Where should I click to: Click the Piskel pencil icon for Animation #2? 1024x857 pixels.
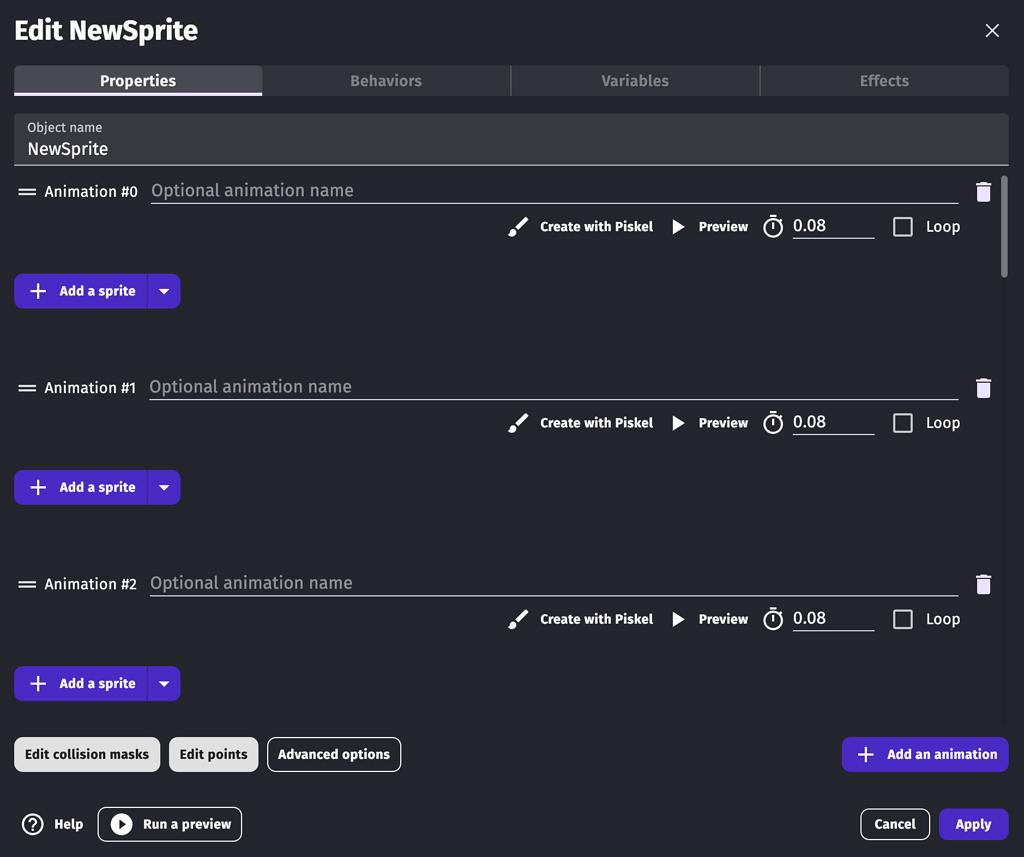tap(517, 618)
